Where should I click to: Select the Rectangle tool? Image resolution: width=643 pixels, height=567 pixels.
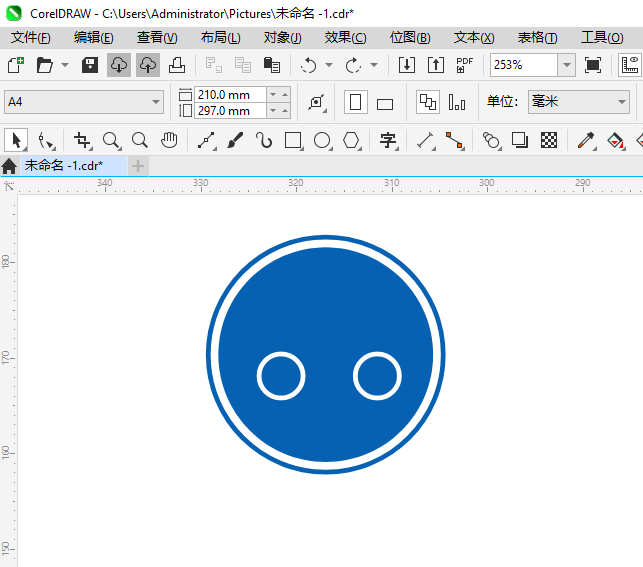pos(294,140)
